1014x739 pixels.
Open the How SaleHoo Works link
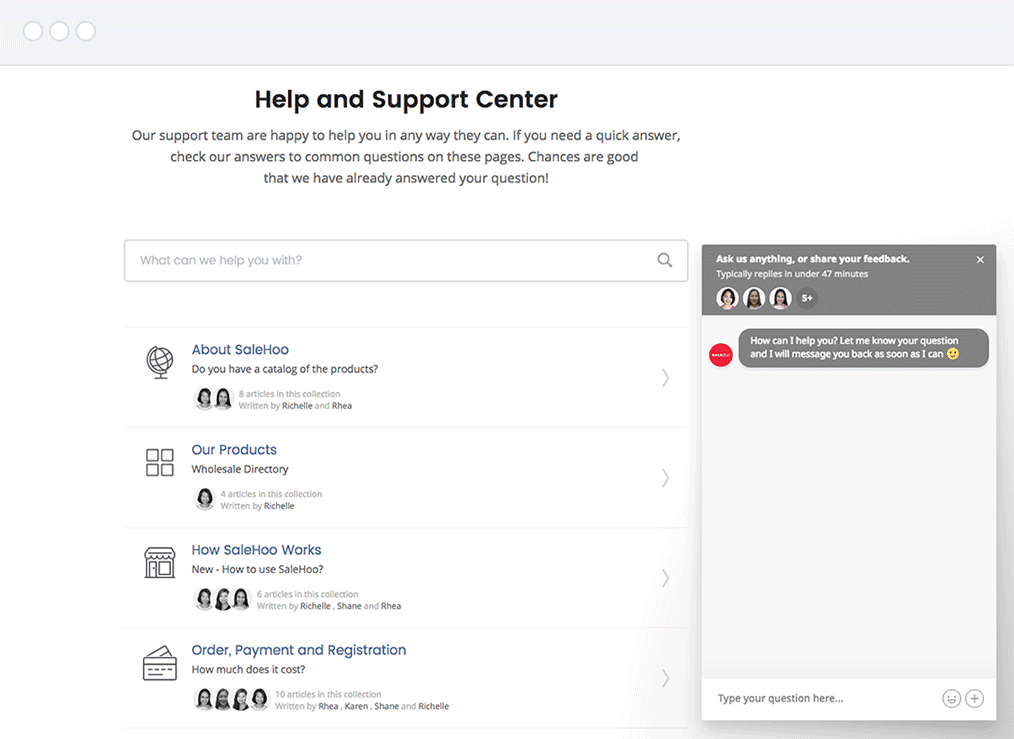point(256,550)
